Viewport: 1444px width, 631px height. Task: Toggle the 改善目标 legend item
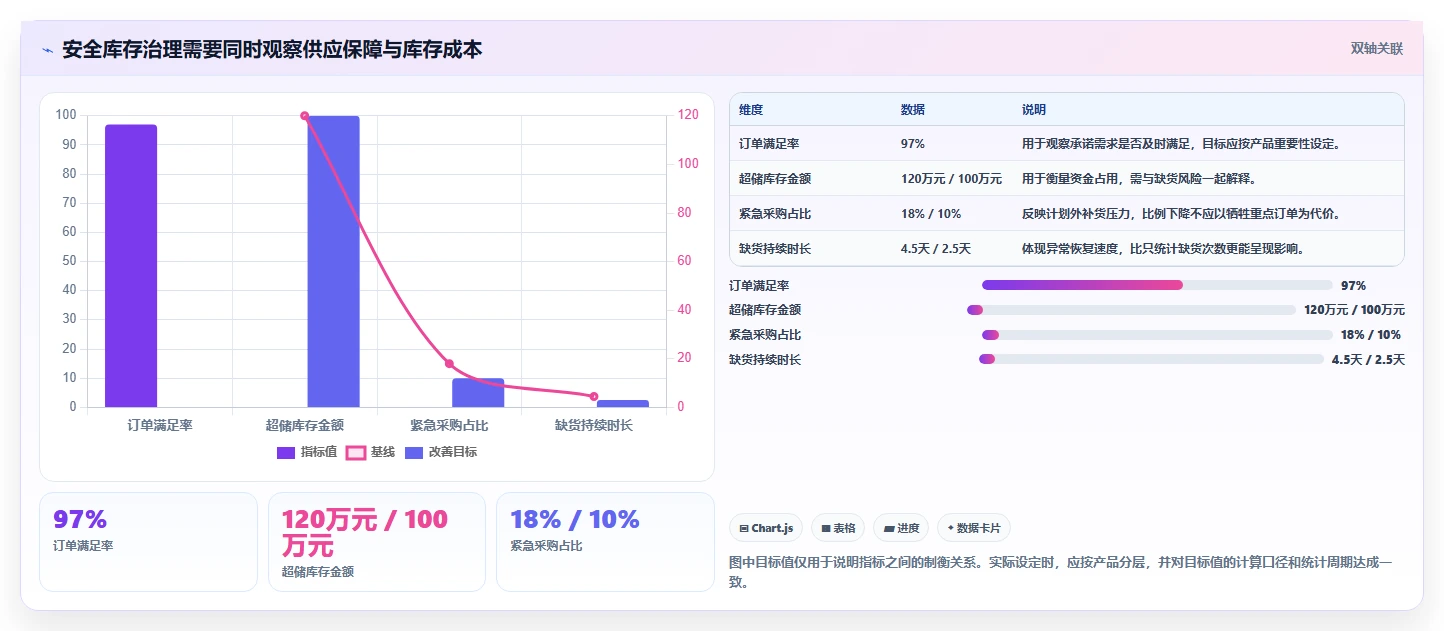(x=441, y=452)
